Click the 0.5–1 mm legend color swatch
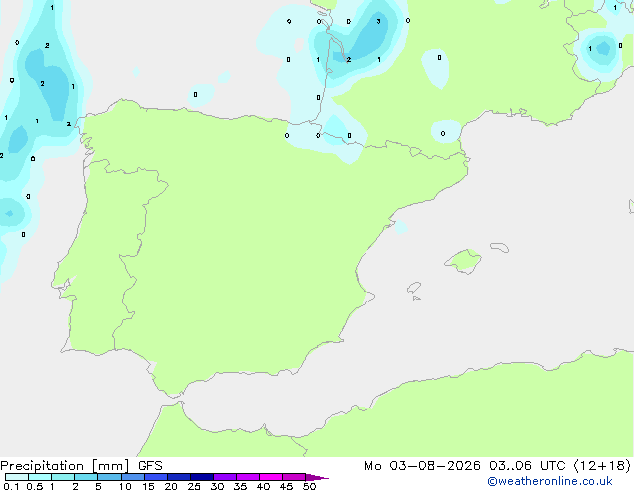The width and height of the screenshot is (634, 490). coord(40,477)
